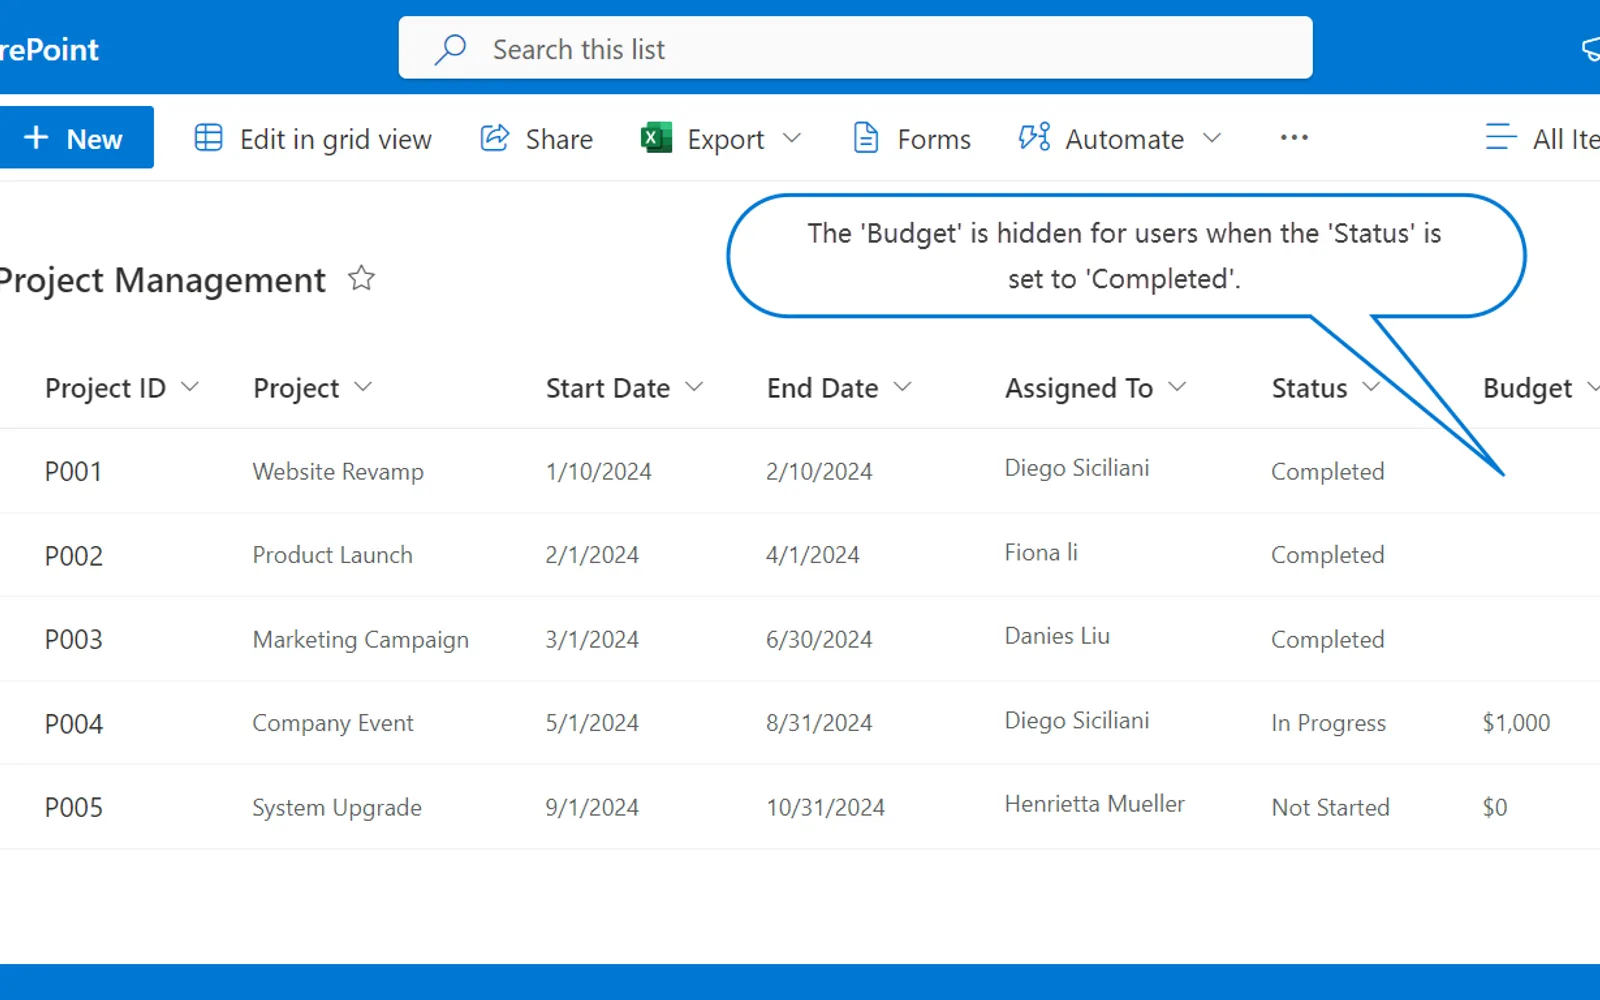Open Assigned To column chevron
The image size is (1600, 1000).
(x=1177, y=387)
